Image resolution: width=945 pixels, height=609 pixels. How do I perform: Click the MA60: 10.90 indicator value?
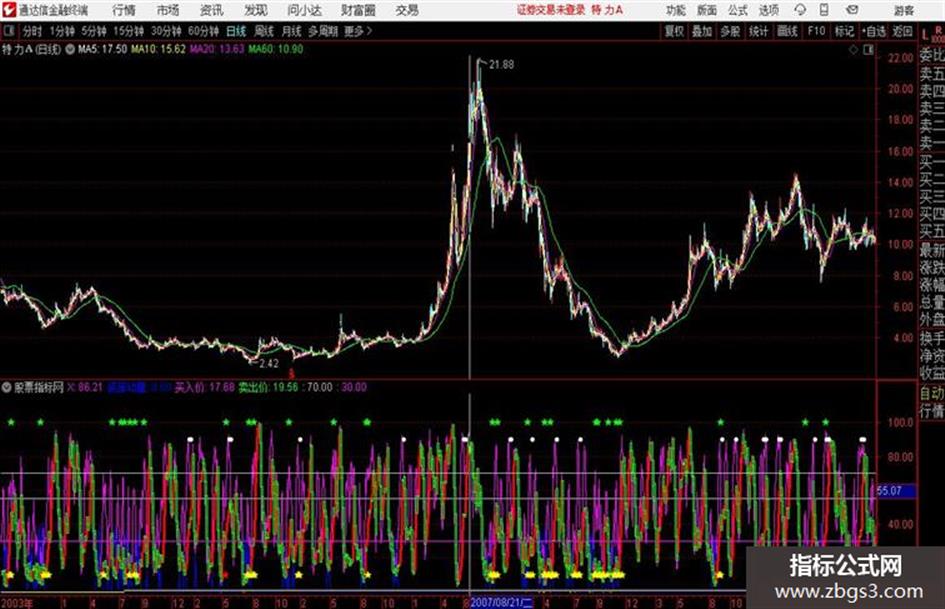pyautogui.click(x=276, y=49)
